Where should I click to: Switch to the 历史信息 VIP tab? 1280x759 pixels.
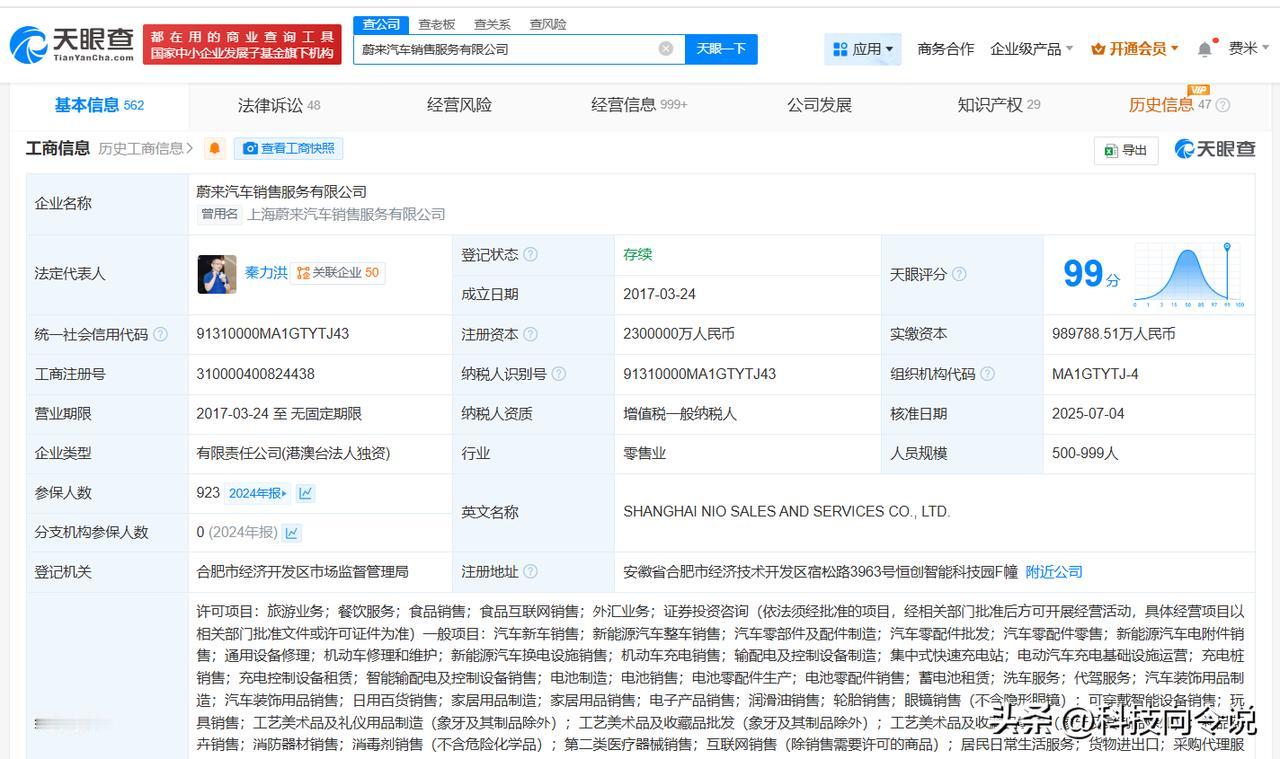(1170, 105)
